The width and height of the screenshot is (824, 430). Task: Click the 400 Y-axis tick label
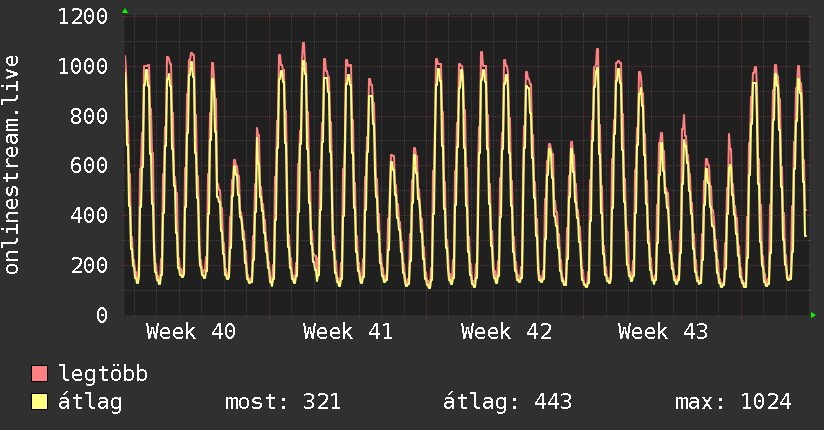pos(90,216)
